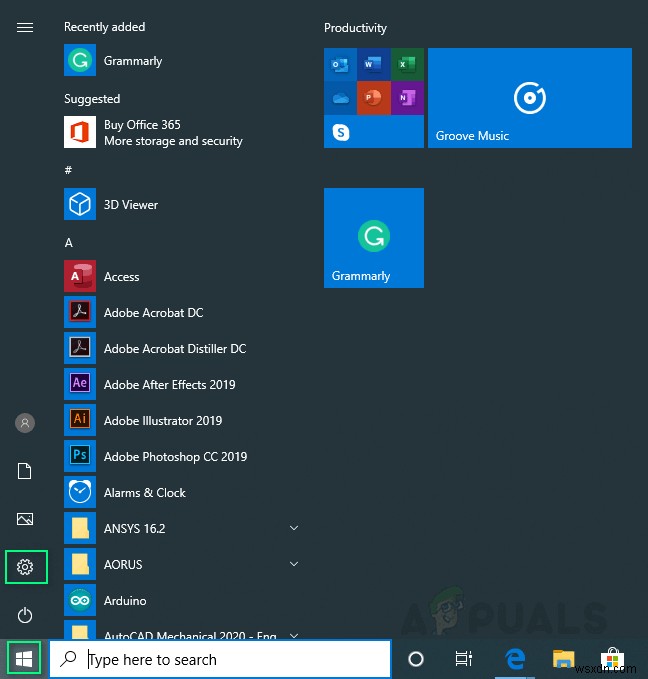Screen dimensions: 648x679
Task: Open Adobe Acrobat Distiller DC
Action: (x=155, y=348)
